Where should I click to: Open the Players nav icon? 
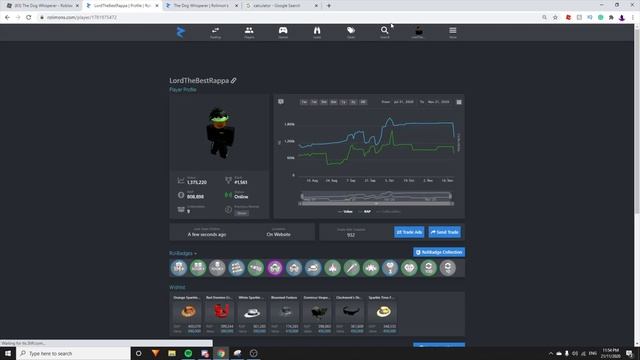(249, 33)
